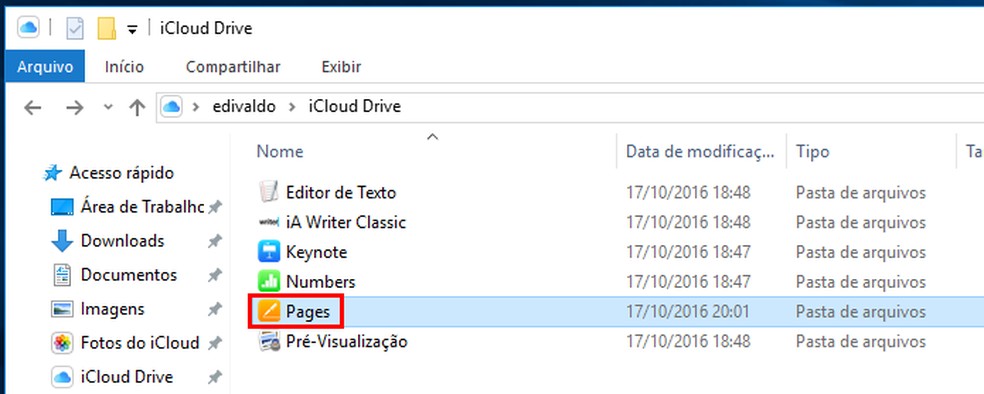This screenshot has width=984, height=394.
Task: Open Área de Trabalho in sidebar
Action: (142, 206)
